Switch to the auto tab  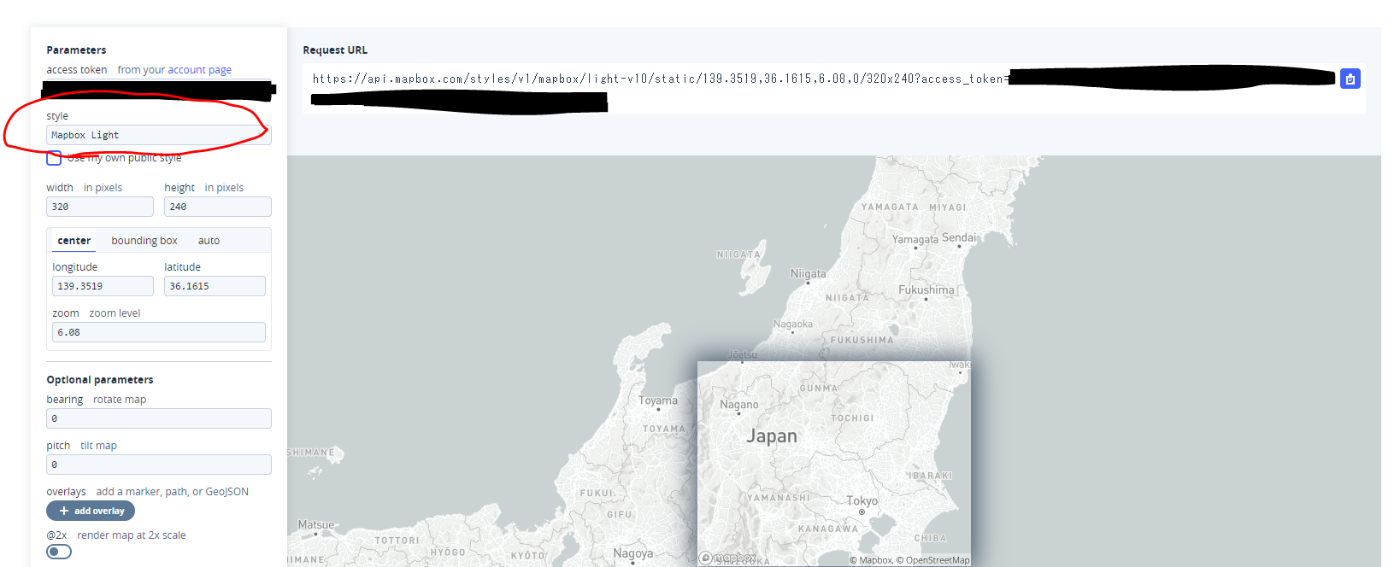pos(209,241)
